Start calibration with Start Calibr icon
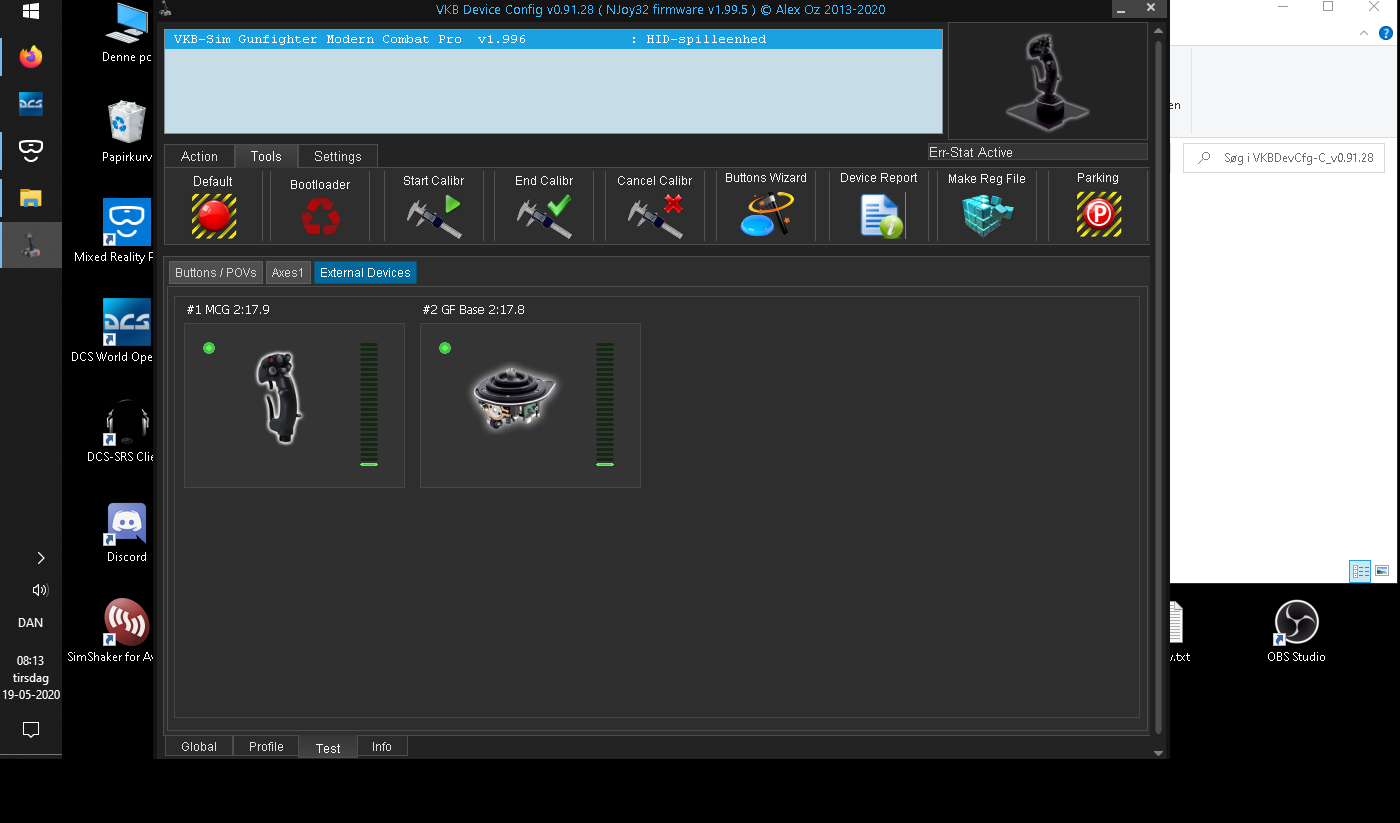 click(434, 216)
